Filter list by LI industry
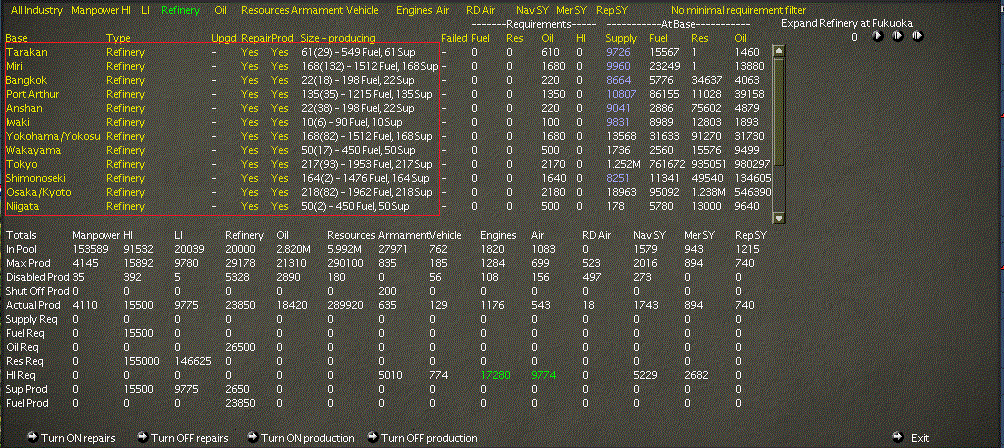Screen dimensions: 1004x448 [146, 10]
